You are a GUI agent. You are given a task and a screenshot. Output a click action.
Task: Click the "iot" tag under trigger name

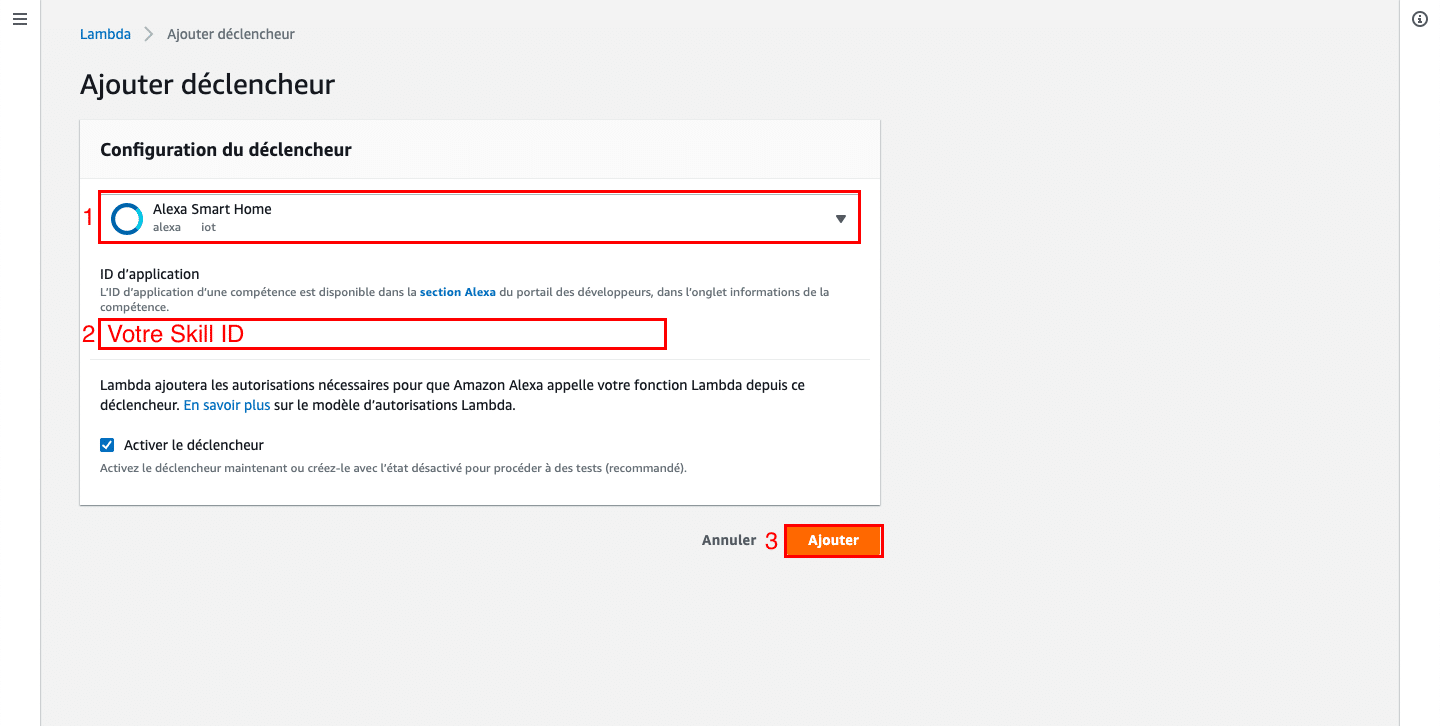click(x=209, y=227)
